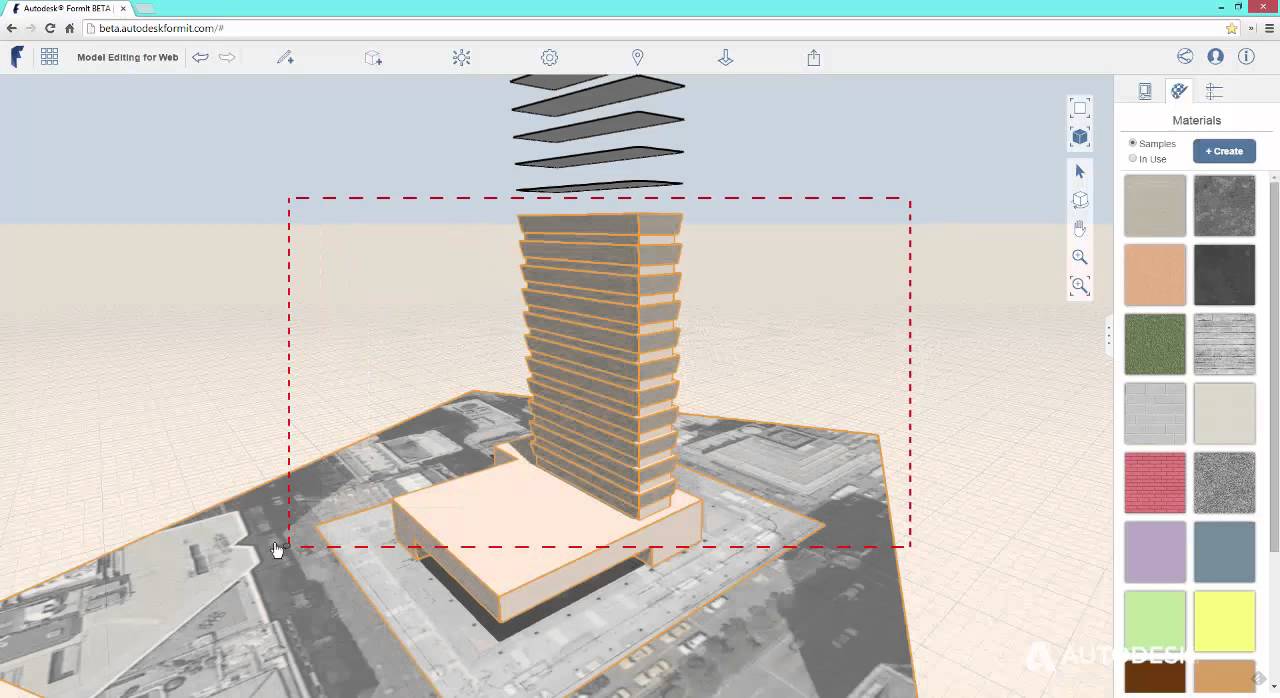Click the FormIt app logo
The height and width of the screenshot is (698, 1280).
(x=16, y=57)
